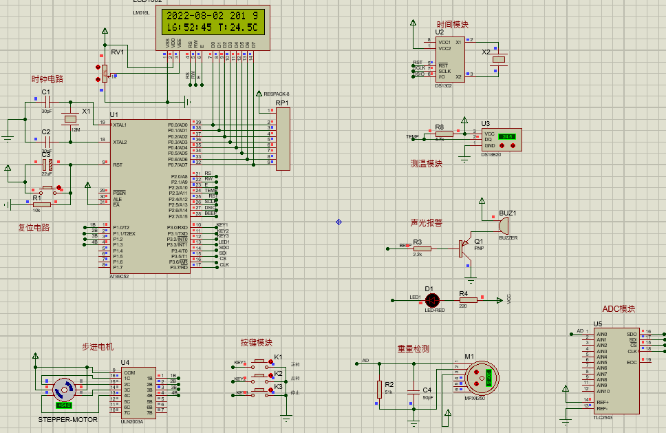
Task: Select resistor R8
Action: tap(444, 134)
